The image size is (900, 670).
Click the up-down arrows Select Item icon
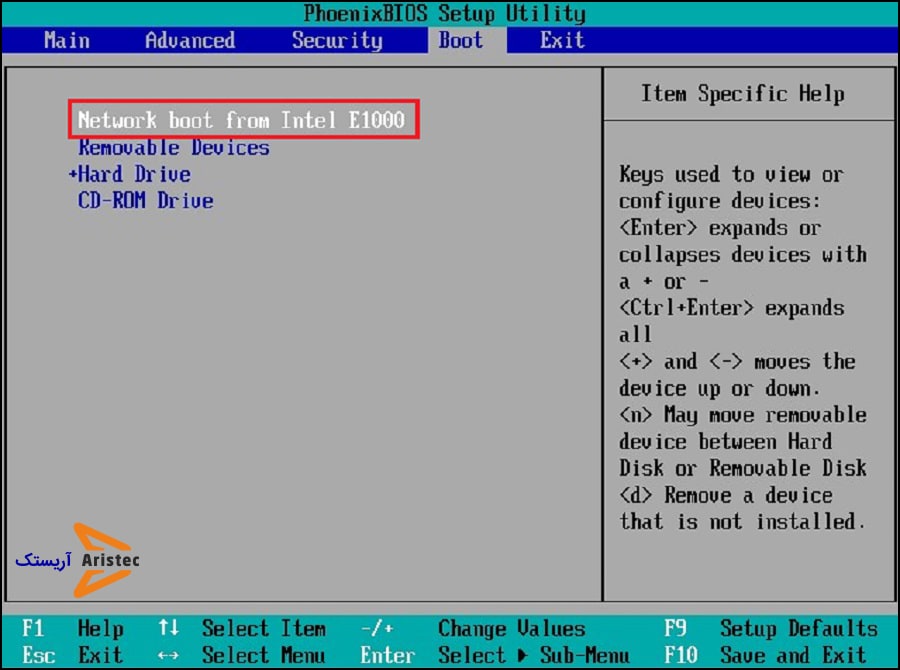coord(168,629)
